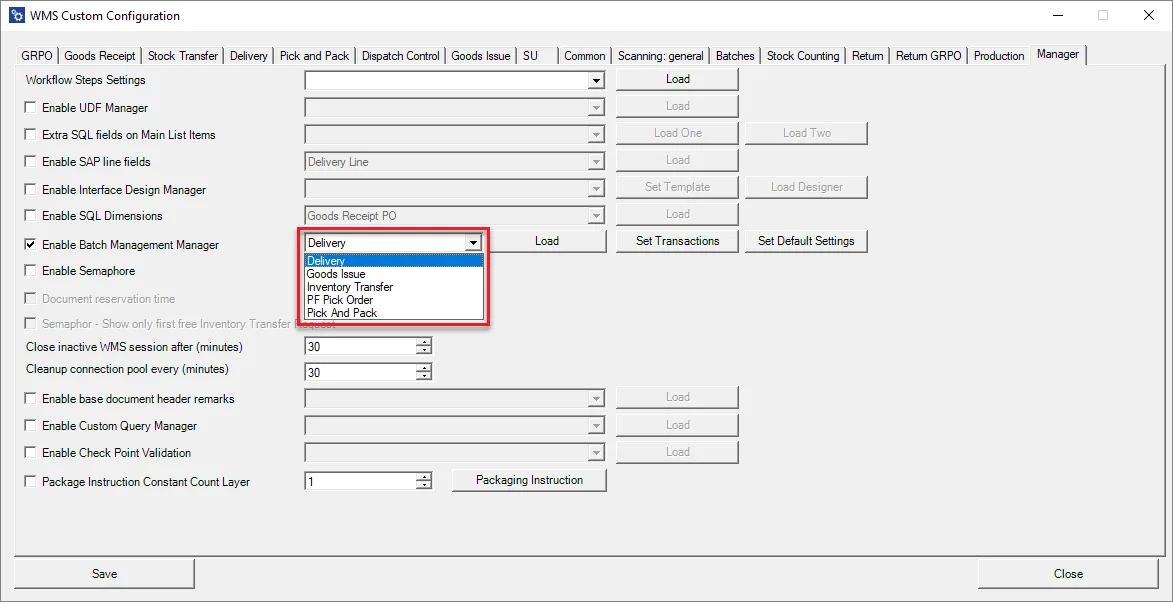Uncheck Enable Batch Management Manager
Image resolution: width=1173 pixels, height=602 pixels.
pyautogui.click(x=30, y=244)
